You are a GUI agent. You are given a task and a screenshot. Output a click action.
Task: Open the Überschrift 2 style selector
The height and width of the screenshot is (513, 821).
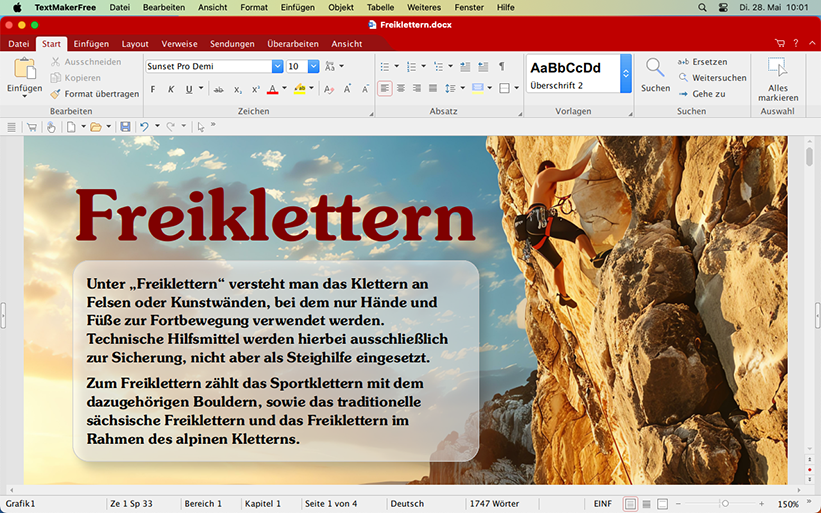tap(625, 74)
